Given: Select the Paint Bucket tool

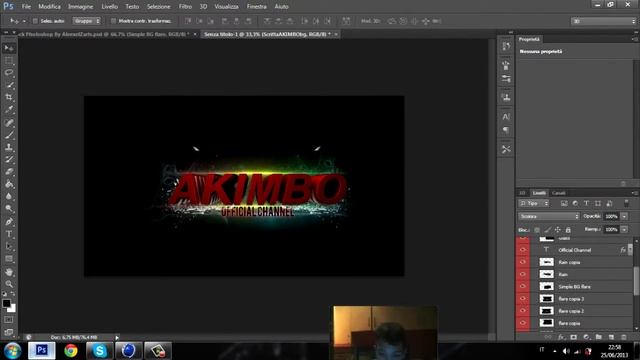Looking at the screenshot, I should click(9, 184).
